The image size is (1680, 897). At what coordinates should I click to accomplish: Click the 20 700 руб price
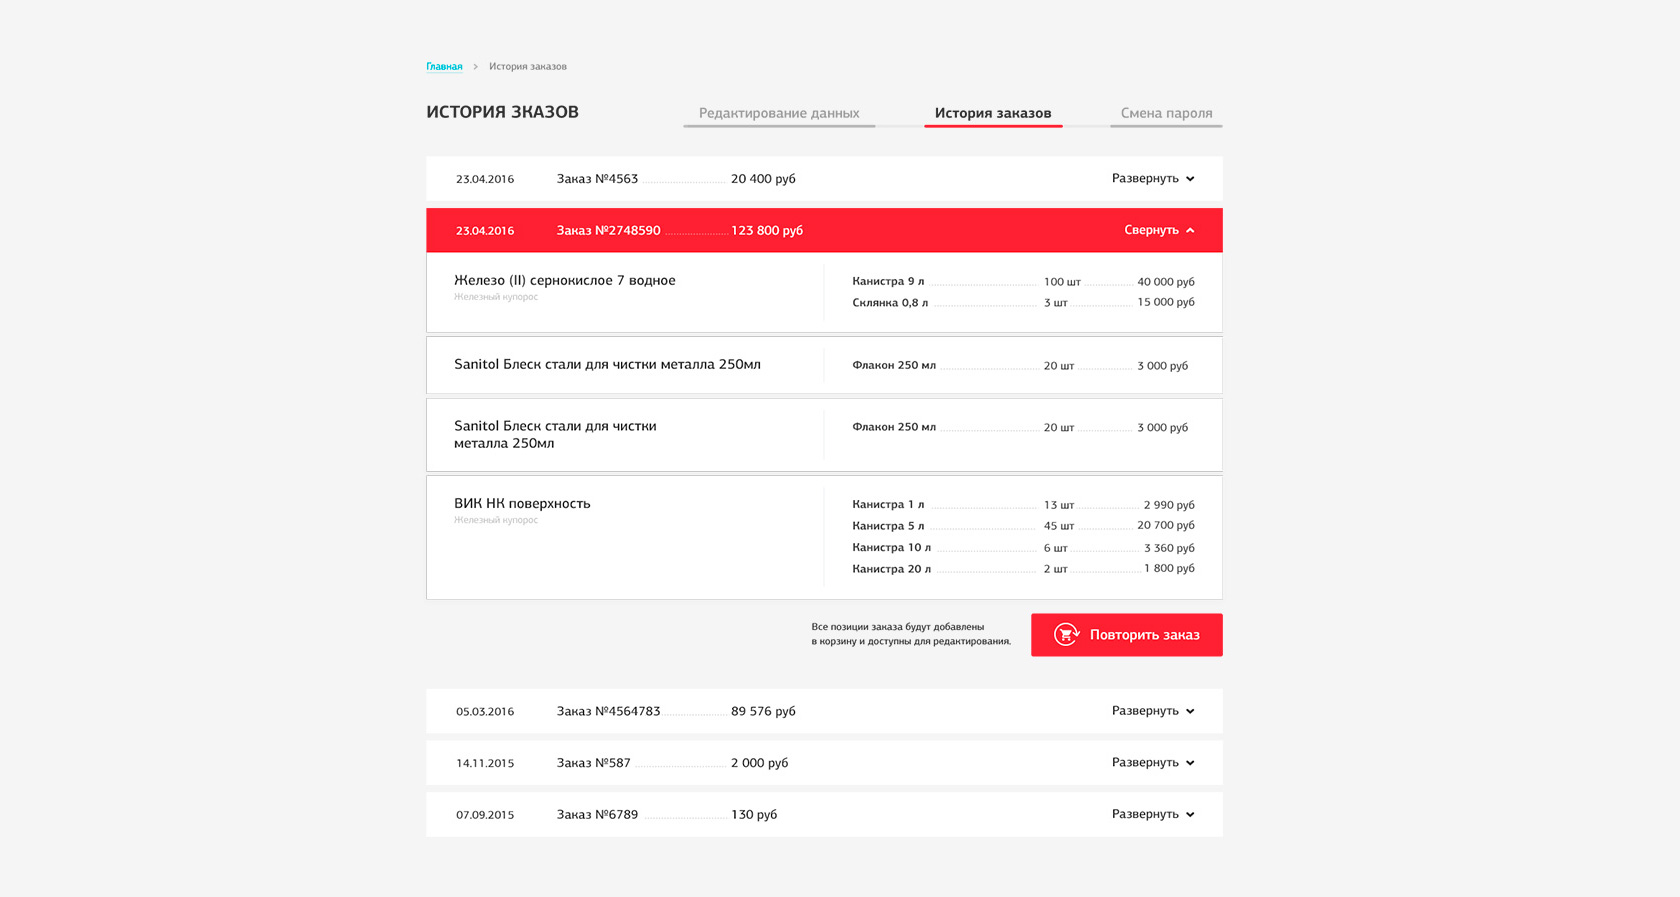pyautogui.click(x=1166, y=525)
